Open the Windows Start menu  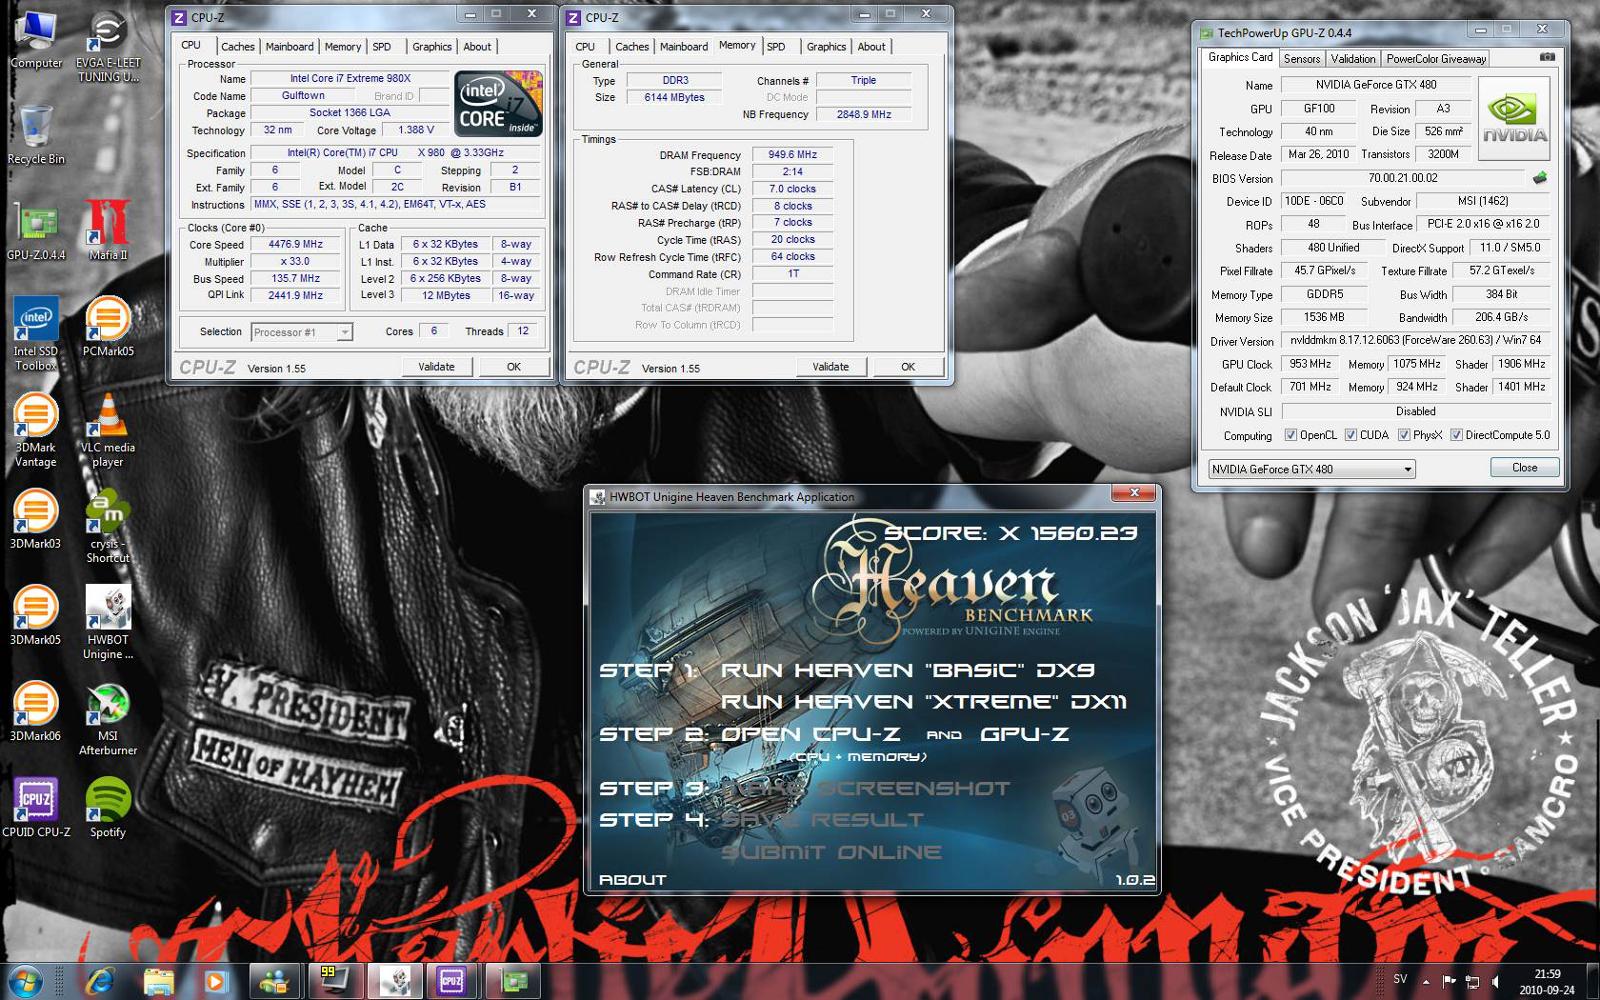point(25,981)
